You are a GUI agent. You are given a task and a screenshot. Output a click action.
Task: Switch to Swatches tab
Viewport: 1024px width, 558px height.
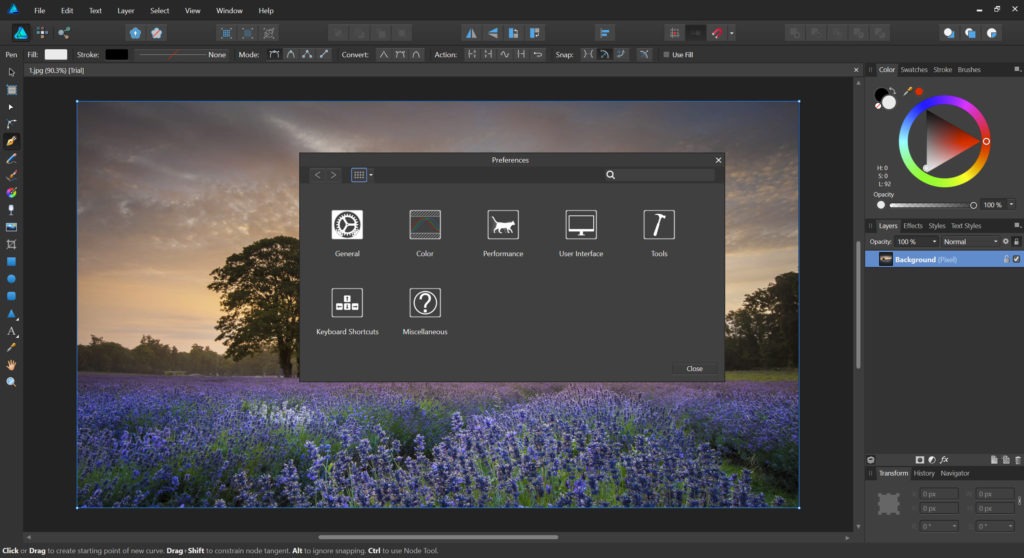coord(914,69)
